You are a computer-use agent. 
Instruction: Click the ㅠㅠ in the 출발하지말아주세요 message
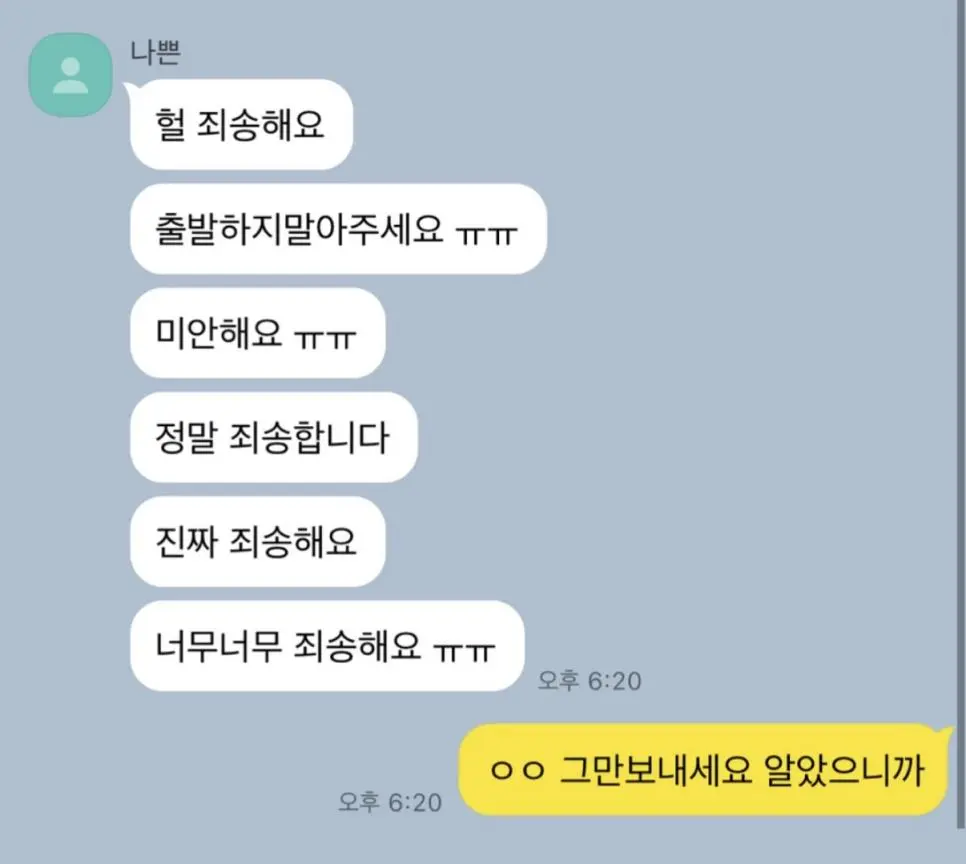pos(486,233)
